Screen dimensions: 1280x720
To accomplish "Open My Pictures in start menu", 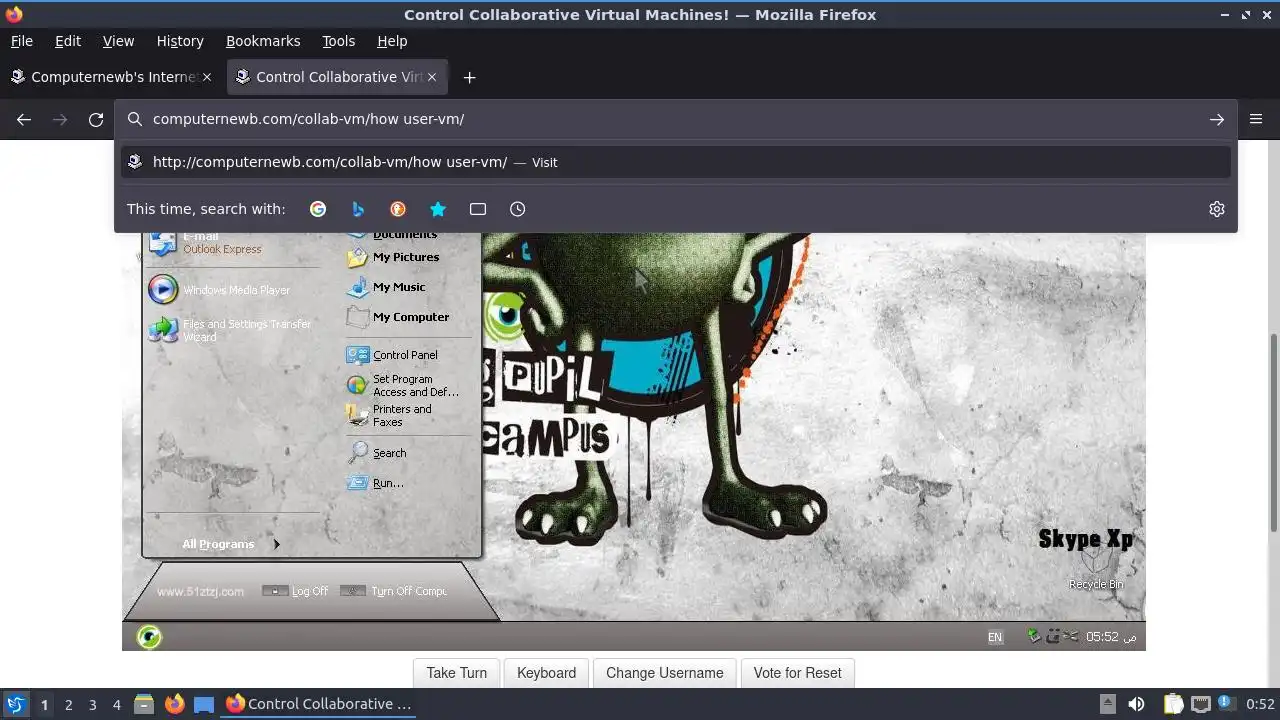I will (x=393, y=257).
